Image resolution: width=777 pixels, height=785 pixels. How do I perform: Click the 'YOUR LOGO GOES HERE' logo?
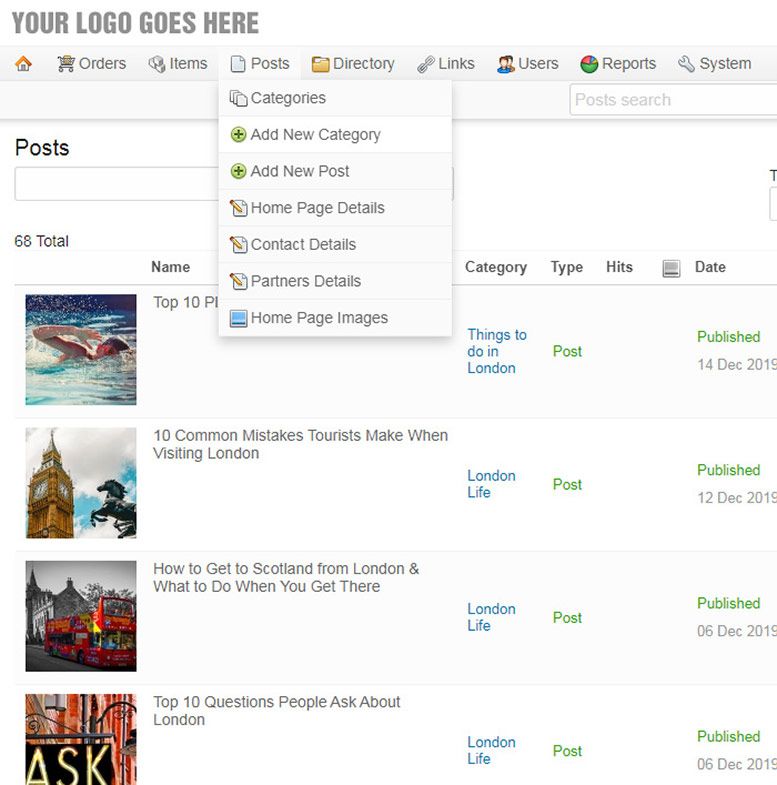point(135,23)
